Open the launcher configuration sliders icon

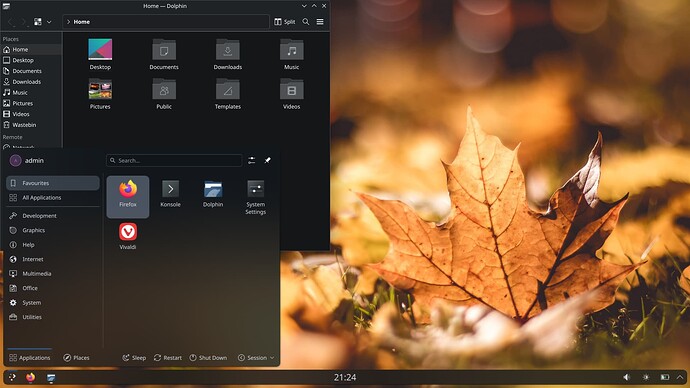tap(252, 161)
